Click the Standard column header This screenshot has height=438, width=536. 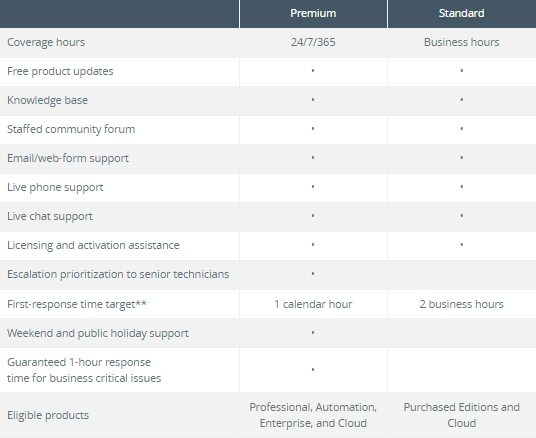tap(461, 13)
